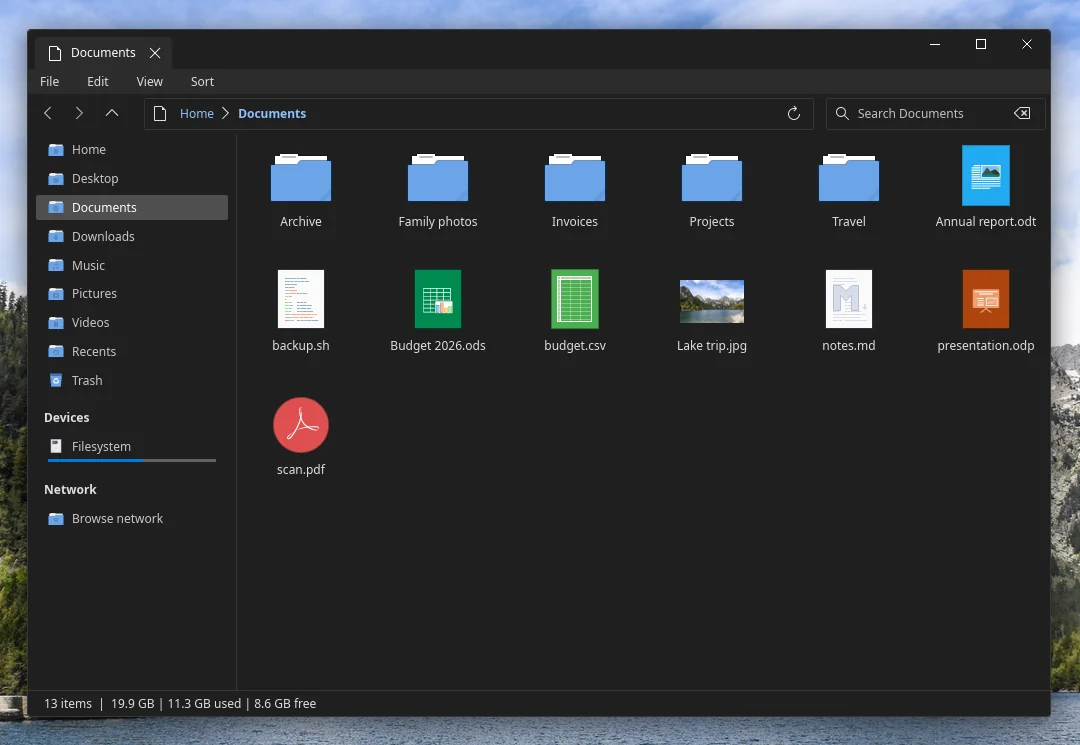Click the Filesystem disk usage bar
Image resolution: width=1080 pixels, height=745 pixels.
[x=132, y=460]
